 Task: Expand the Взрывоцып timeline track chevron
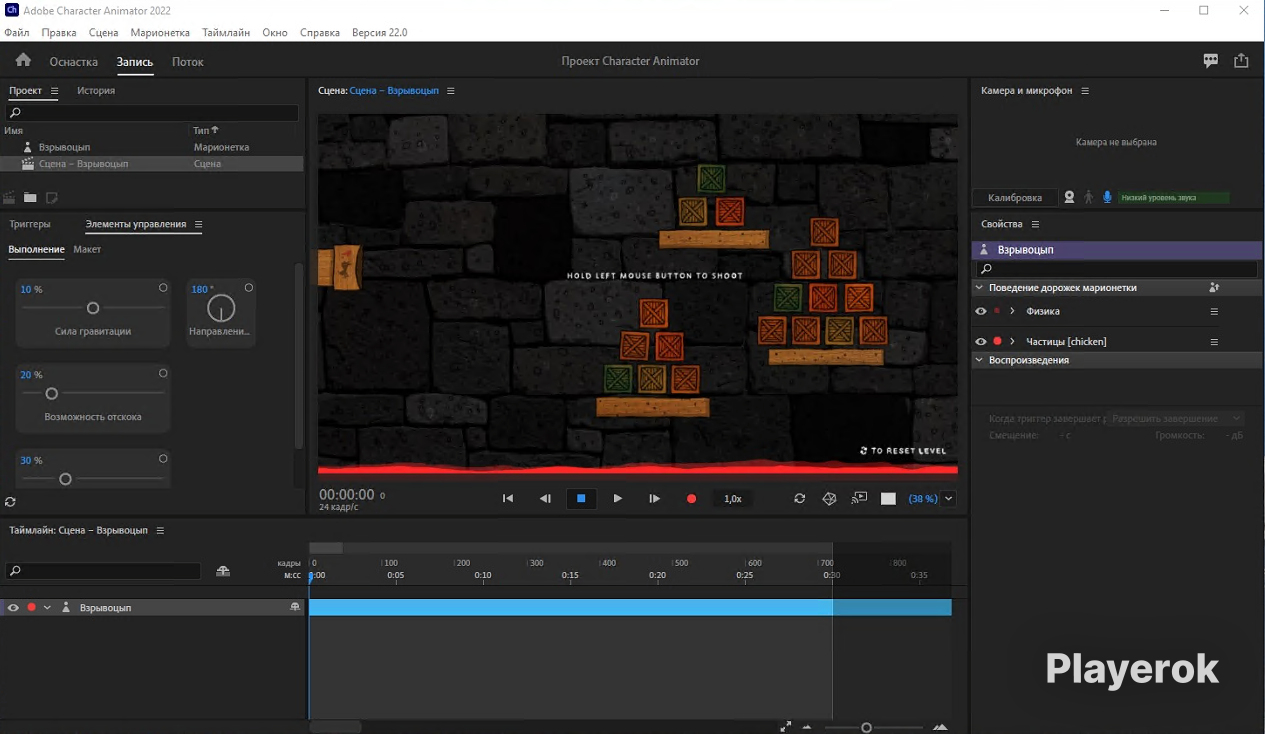pyautogui.click(x=47, y=607)
